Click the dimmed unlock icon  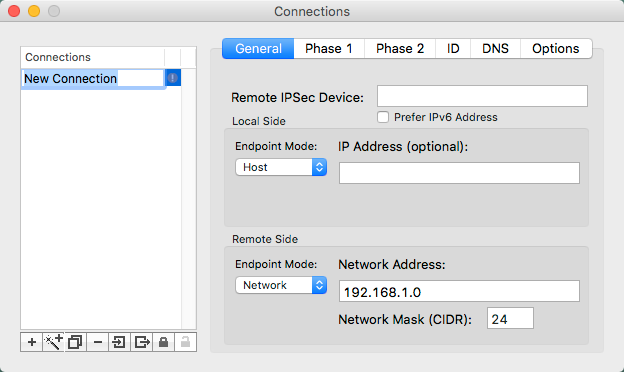(185, 342)
